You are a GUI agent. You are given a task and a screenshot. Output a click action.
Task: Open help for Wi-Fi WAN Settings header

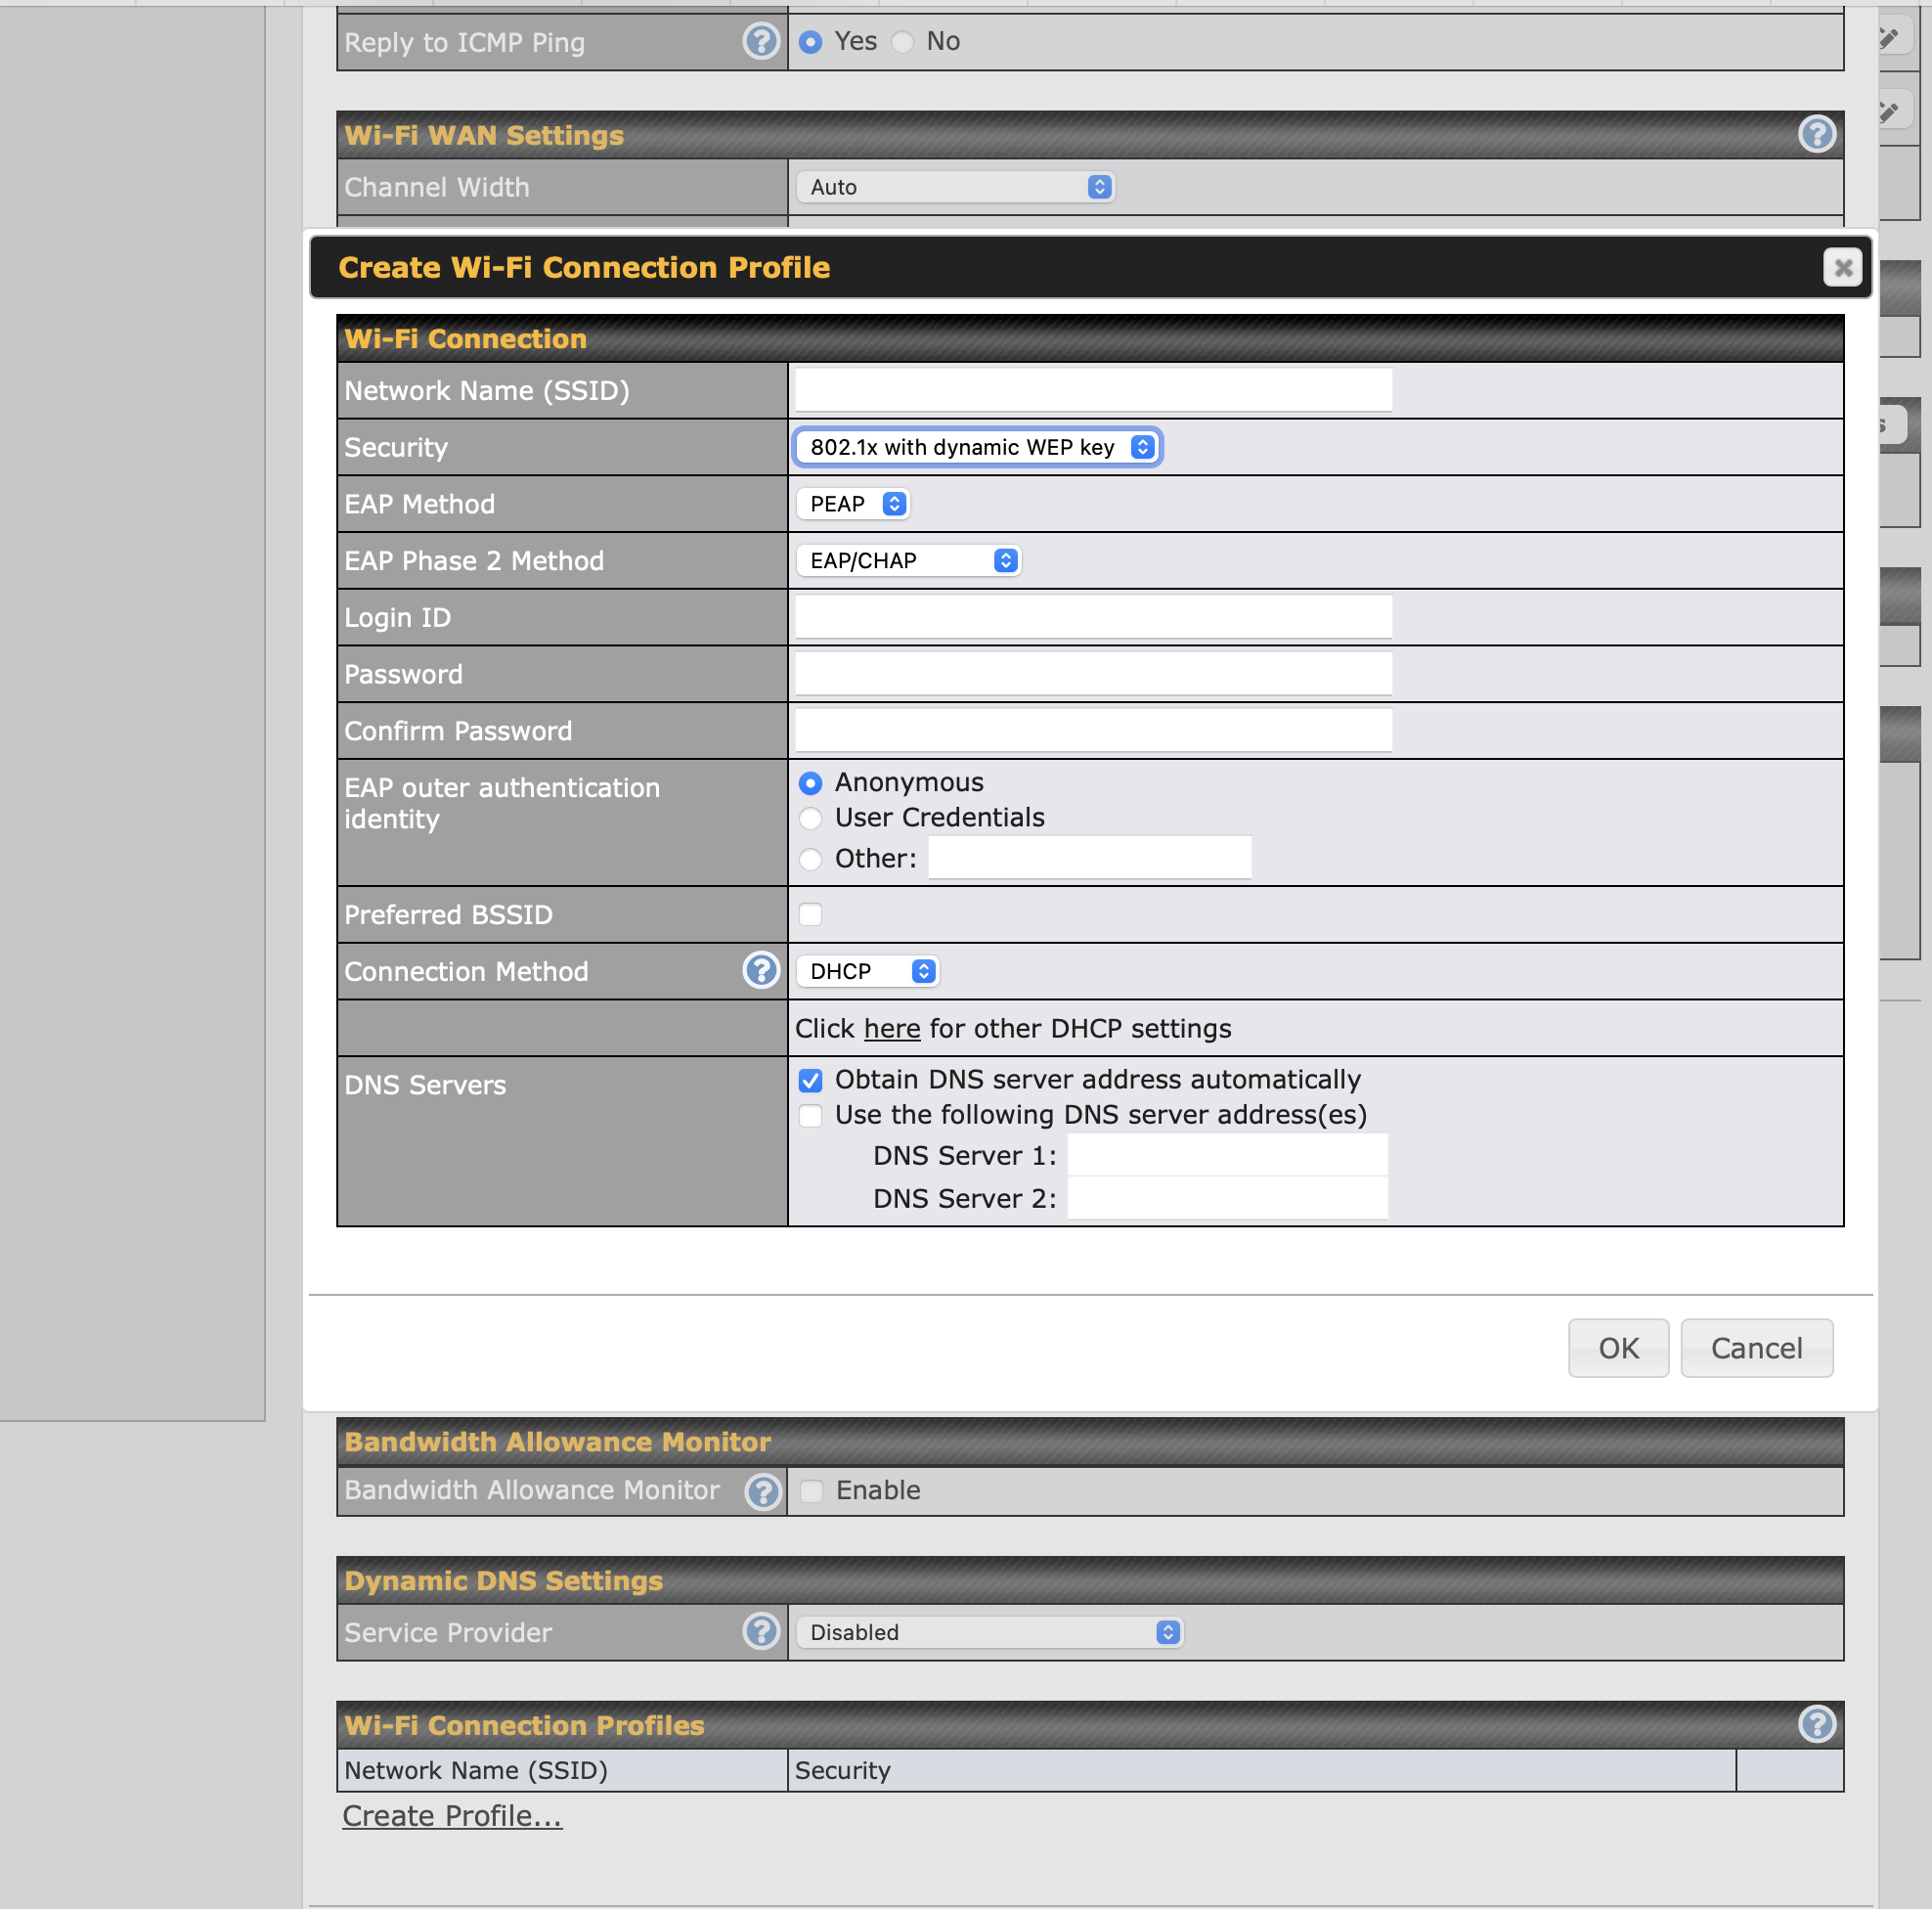[1816, 134]
